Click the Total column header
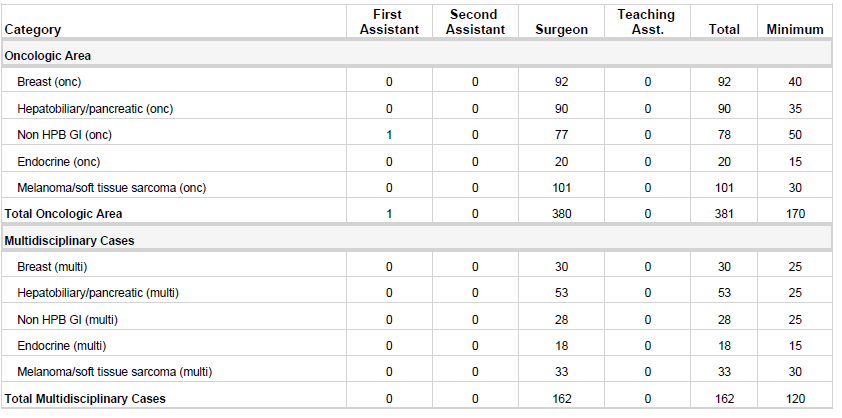Viewport: 842px width, 418px height. pos(724,30)
